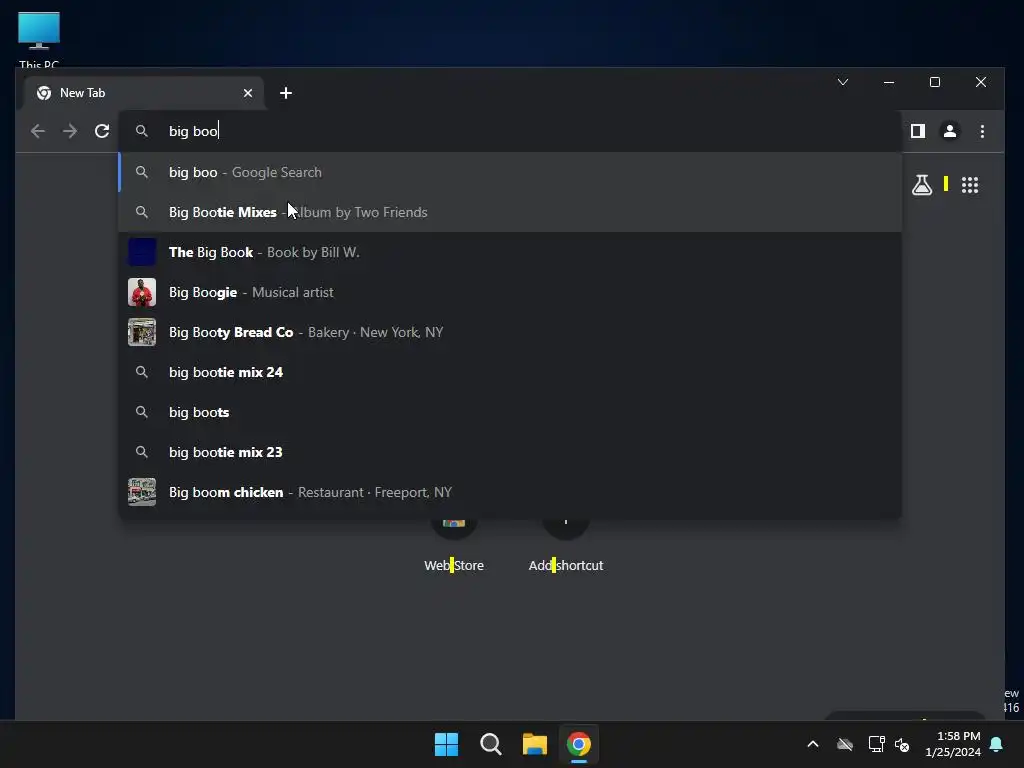Screen dimensions: 1024x768
Task: Open the Search Labs flask icon
Action: click(922, 185)
